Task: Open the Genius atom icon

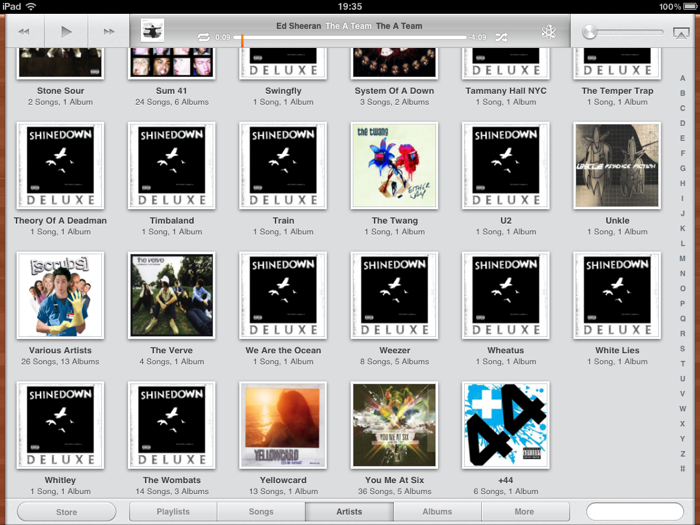Action: (x=548, y=32)
